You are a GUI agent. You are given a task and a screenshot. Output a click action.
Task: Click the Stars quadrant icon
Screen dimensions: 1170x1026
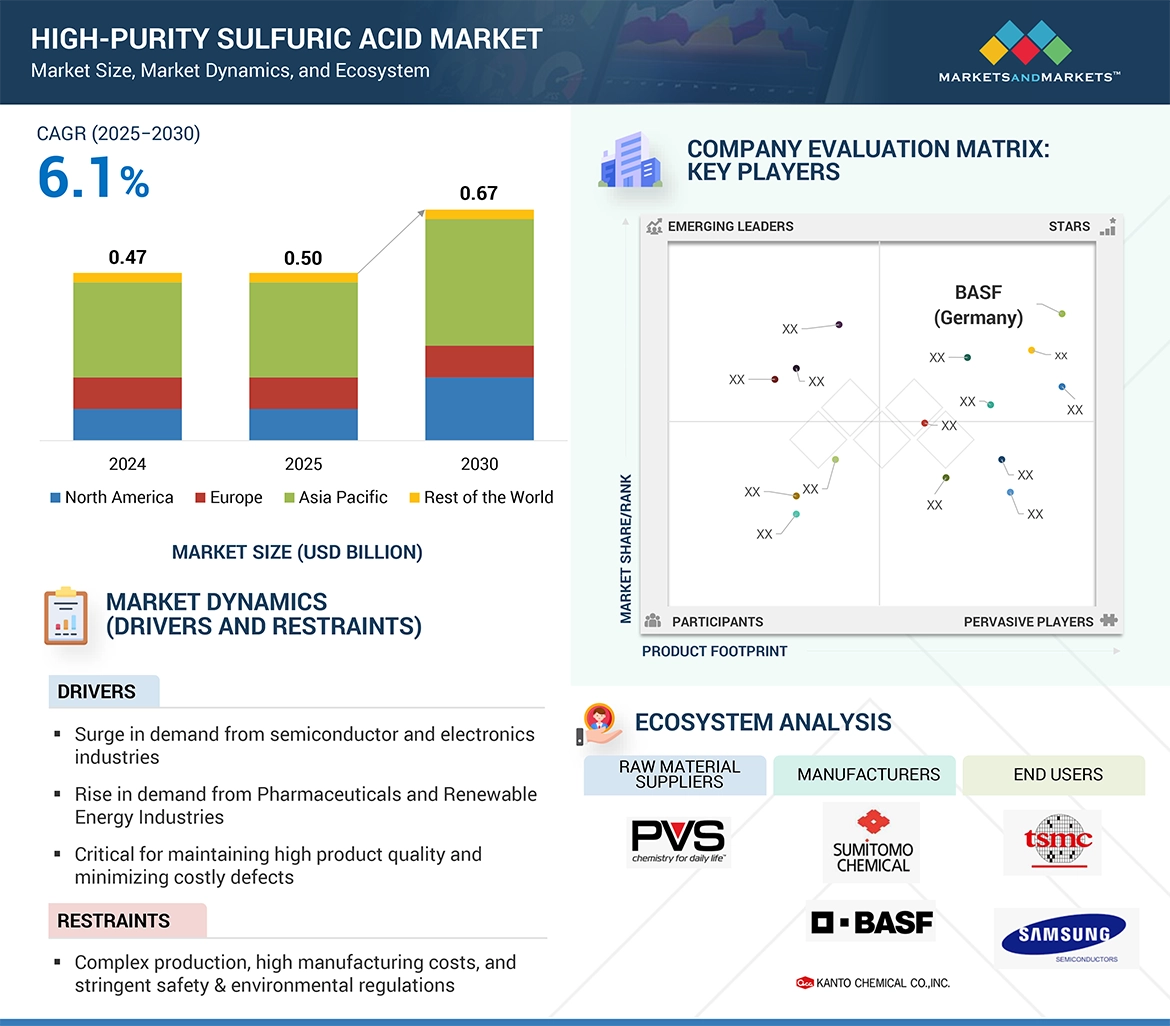1107,227
